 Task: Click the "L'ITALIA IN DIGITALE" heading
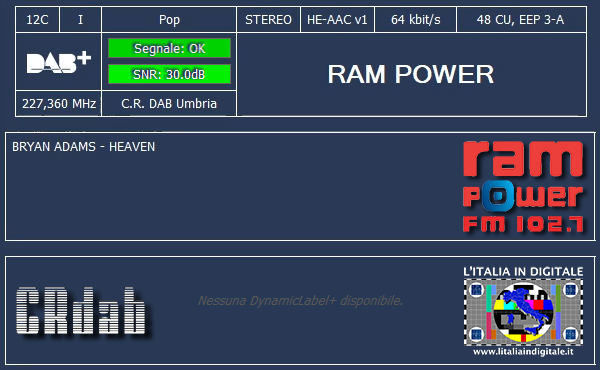(x=523, y=271)
